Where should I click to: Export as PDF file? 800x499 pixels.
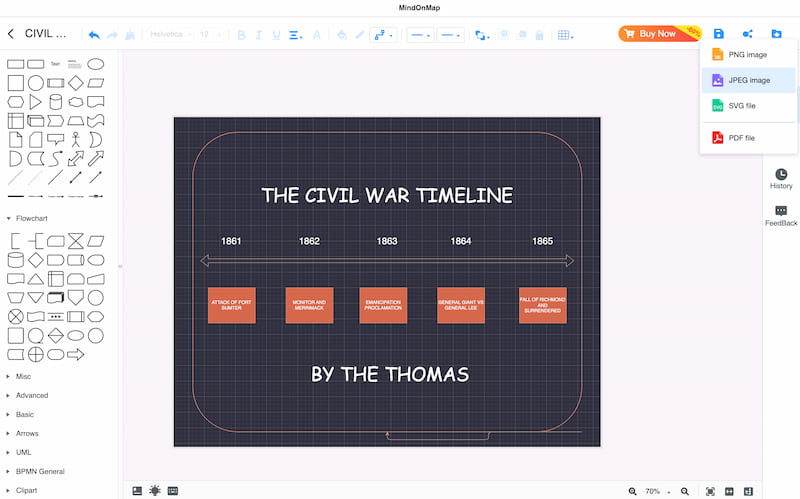pos(748,138)
